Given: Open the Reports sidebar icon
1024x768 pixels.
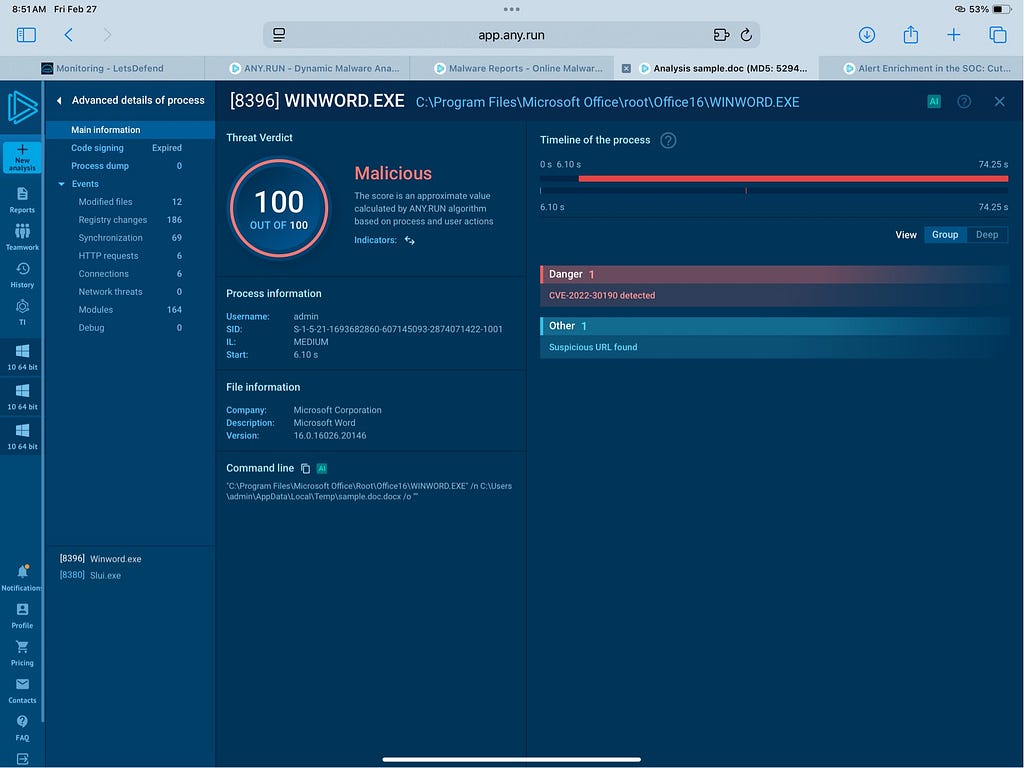Looking at the screenshot, I should click(x=22, y=194).
